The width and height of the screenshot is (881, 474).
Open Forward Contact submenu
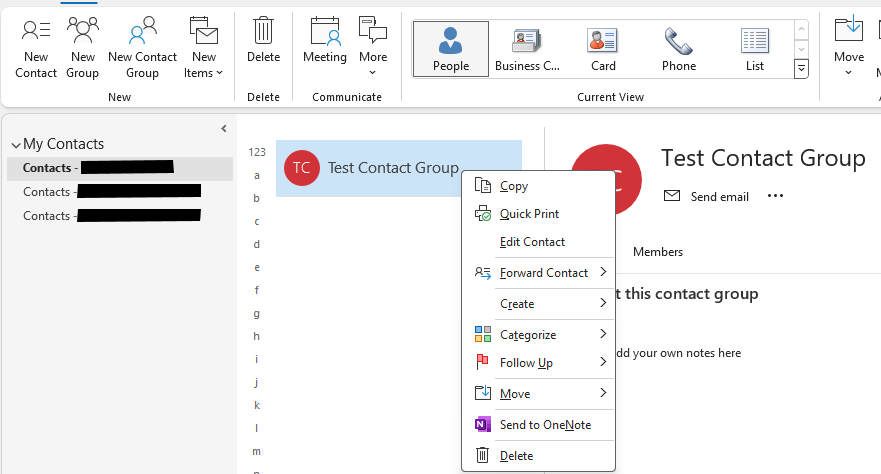click(538, 273)
